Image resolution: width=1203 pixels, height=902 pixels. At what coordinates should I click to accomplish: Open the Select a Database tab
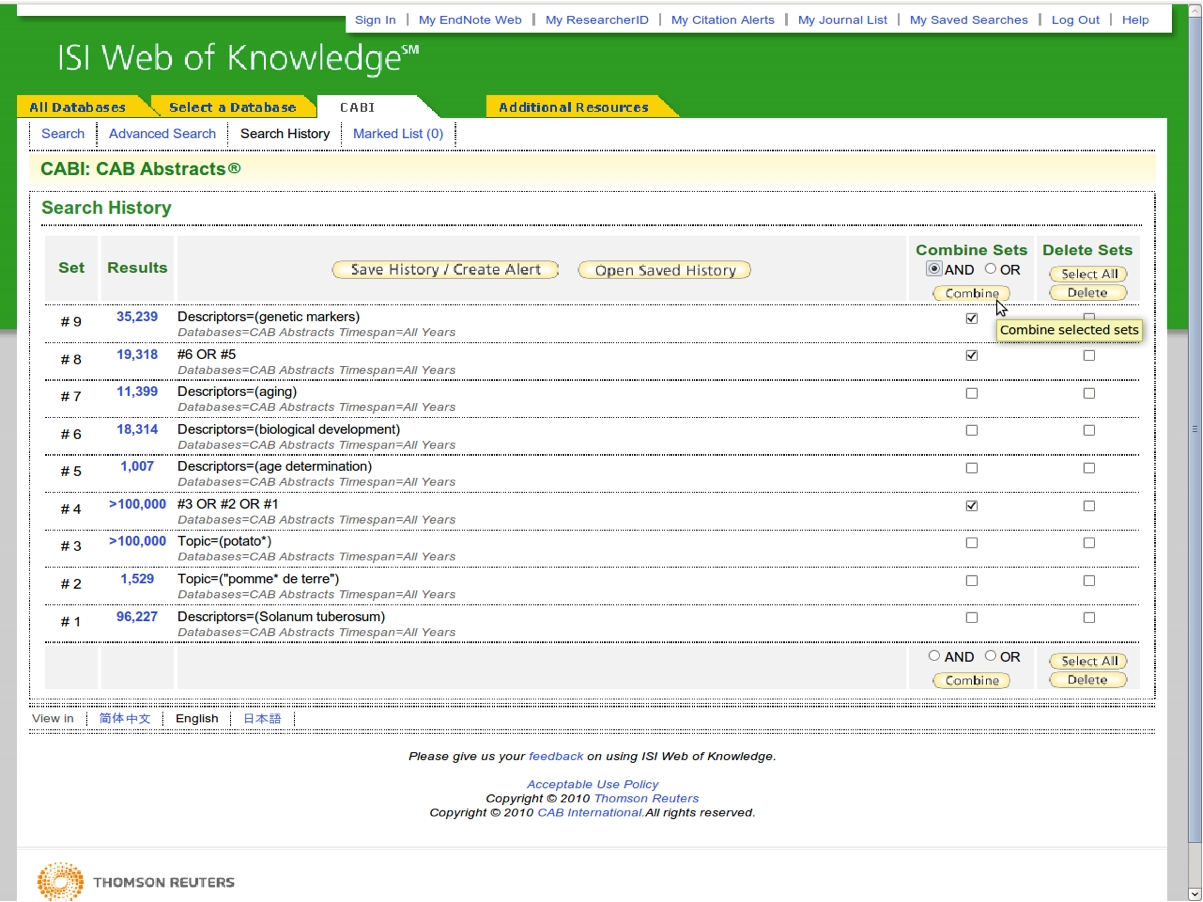[x=233, y=107]
